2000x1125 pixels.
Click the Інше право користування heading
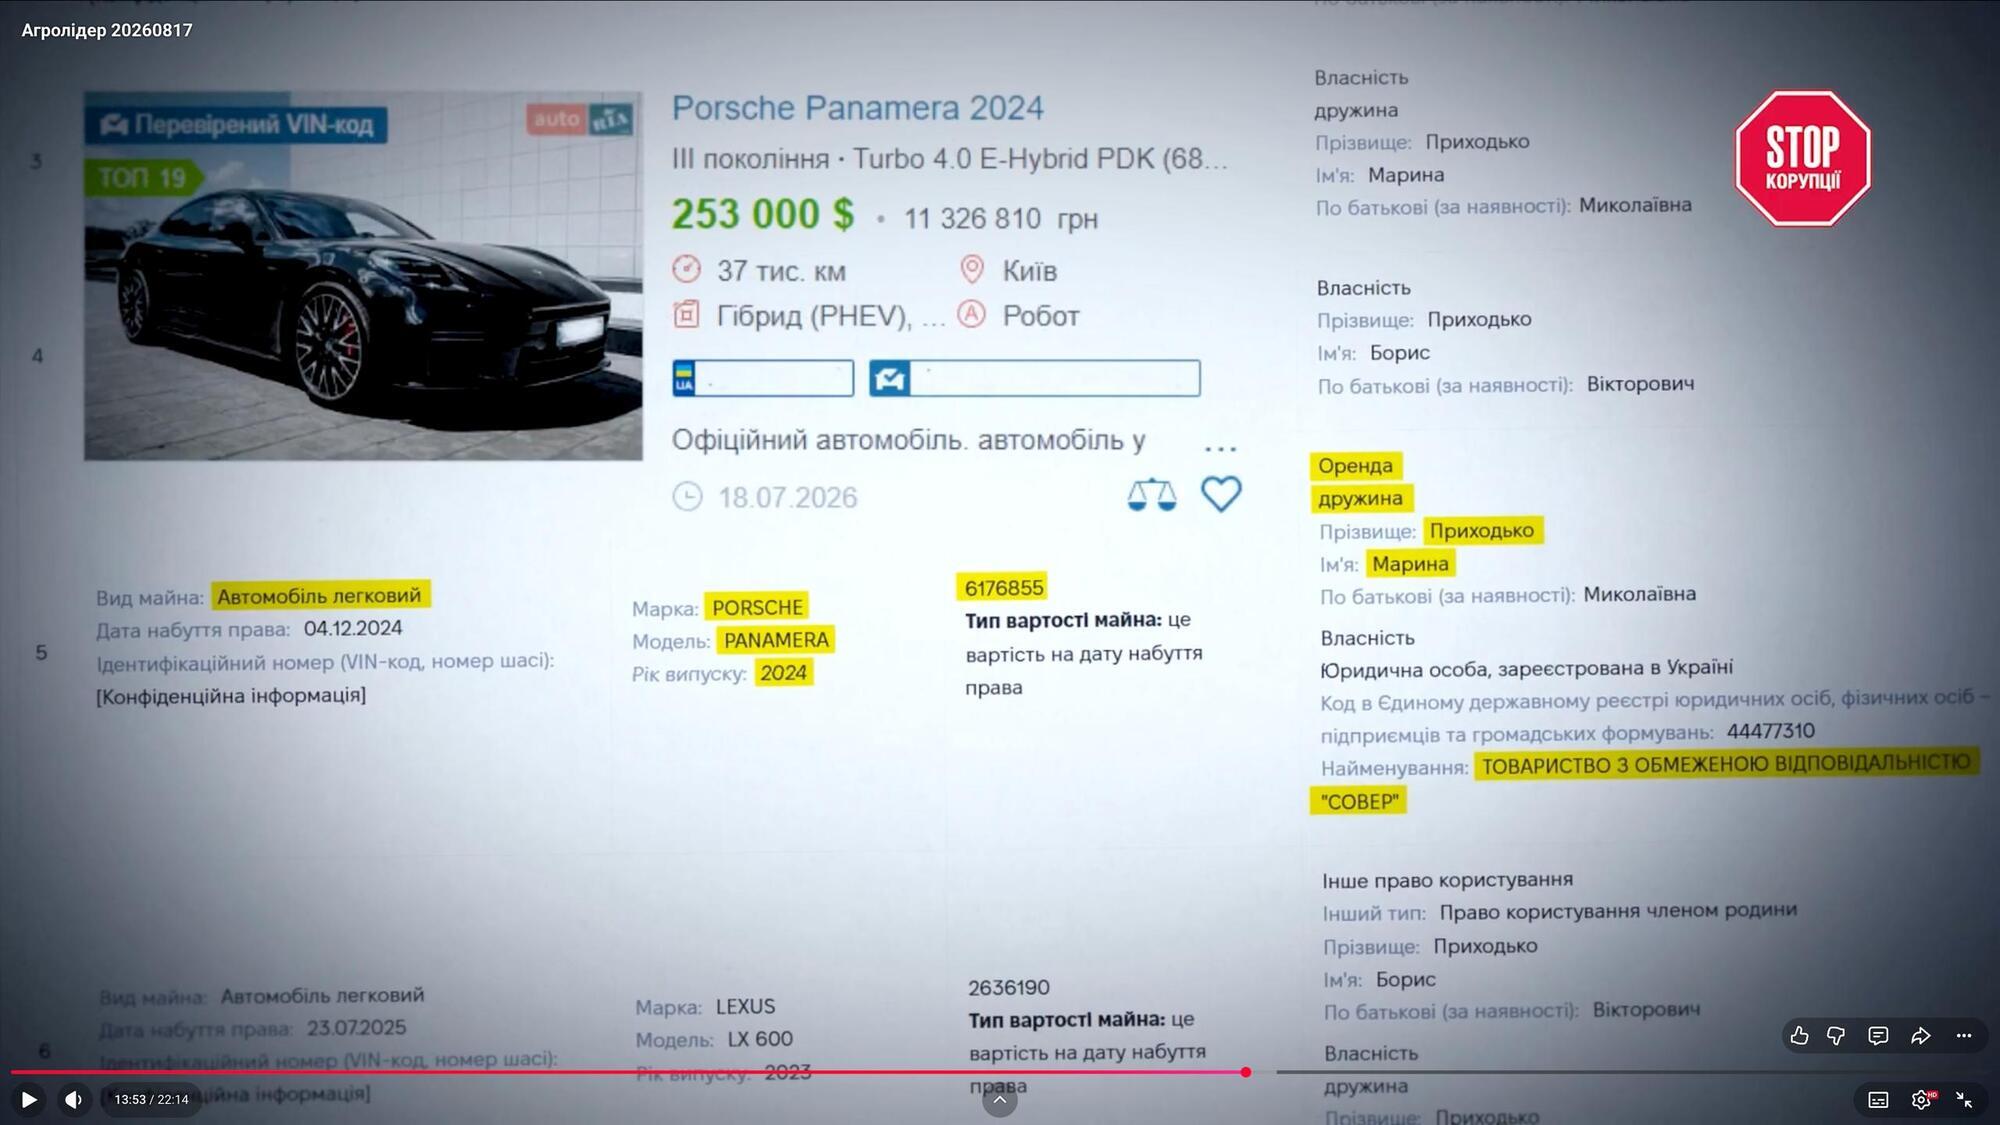click(x=1447, y=880)
